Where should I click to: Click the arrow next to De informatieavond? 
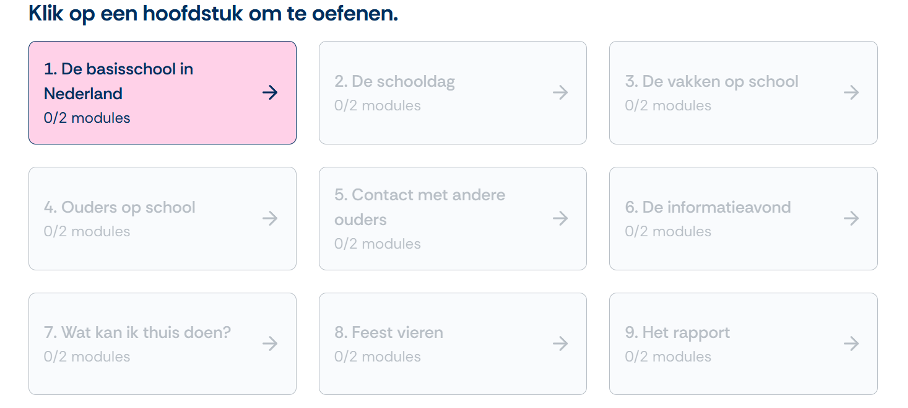tap(851, 219)
